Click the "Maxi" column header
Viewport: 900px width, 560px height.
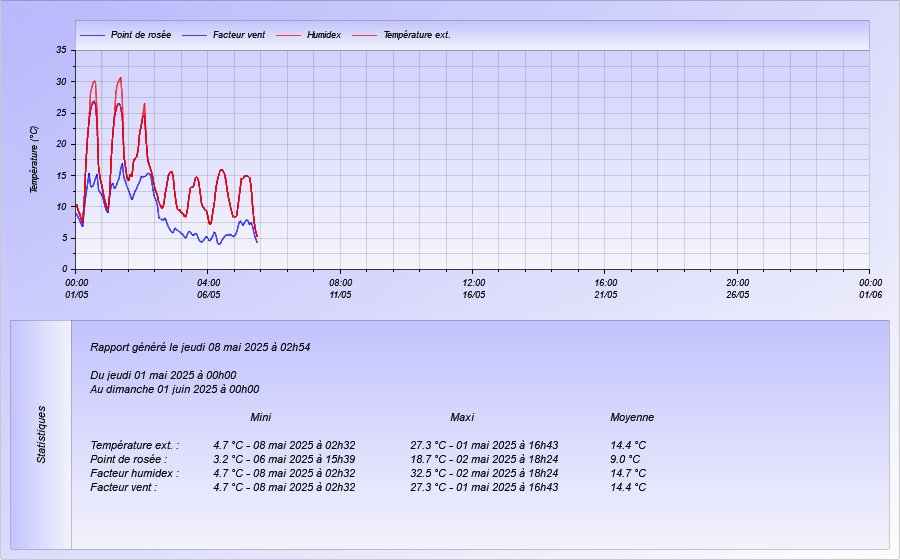point(462,417)
